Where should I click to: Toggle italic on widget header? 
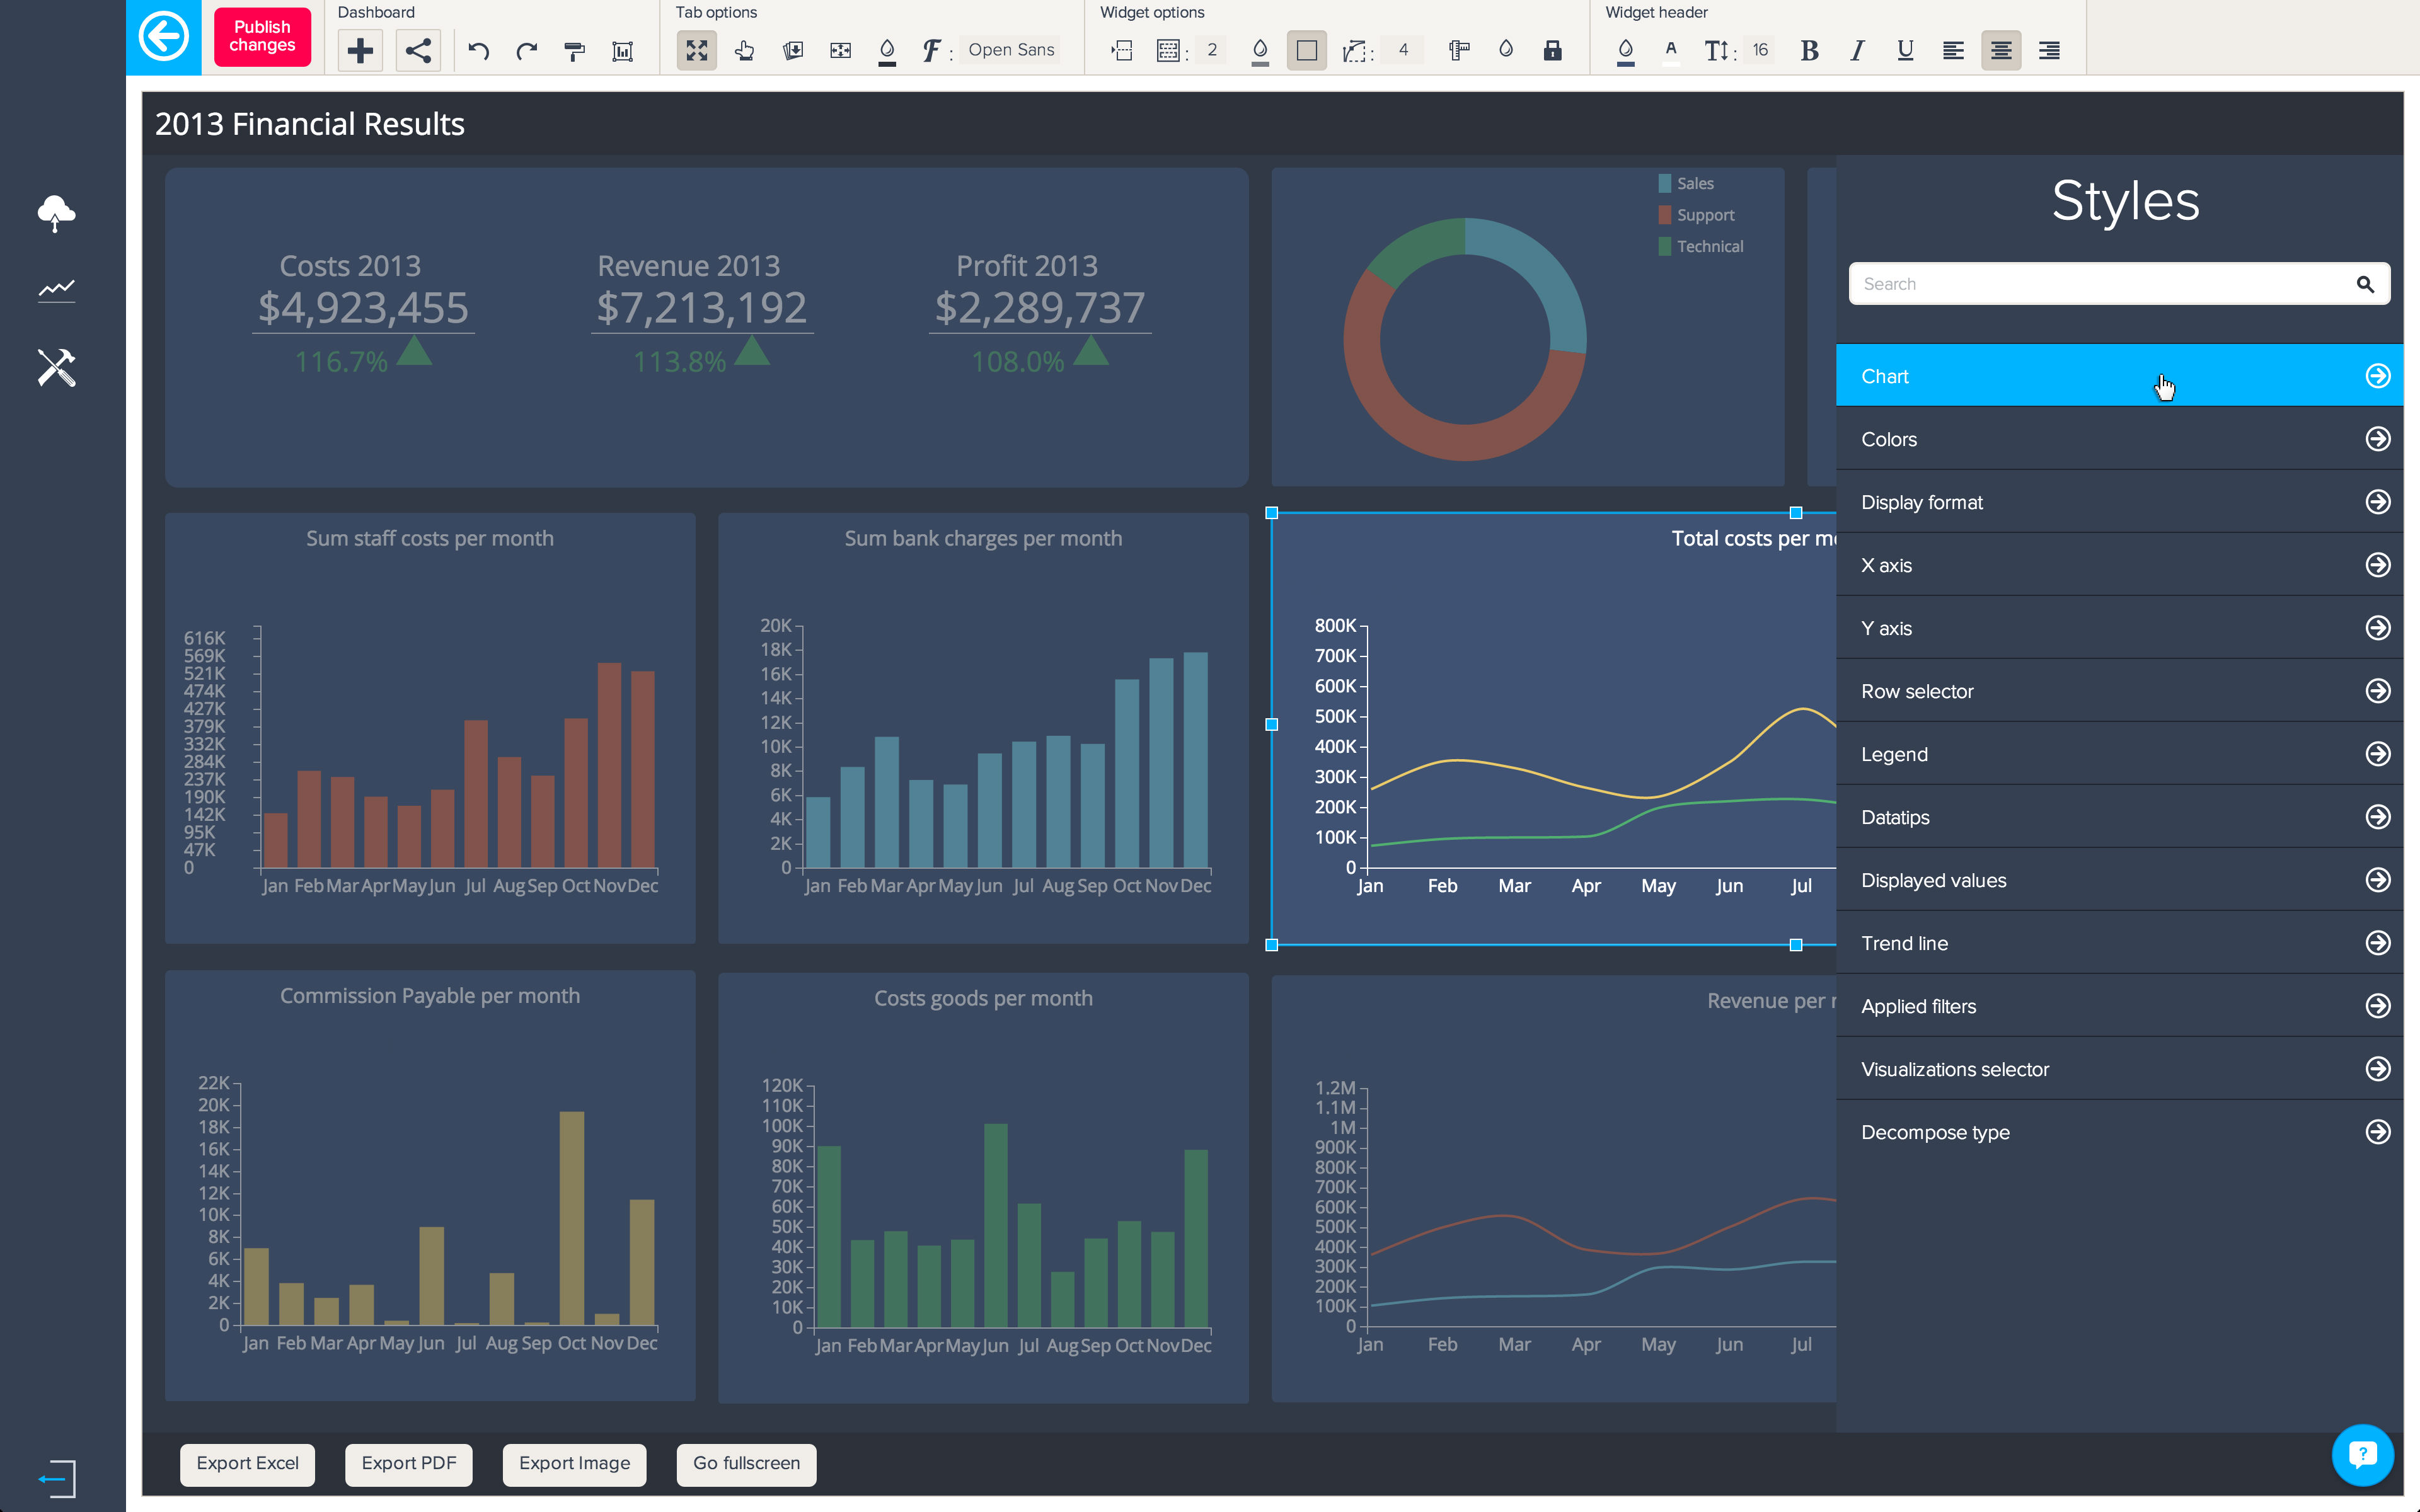[1857, 50]
